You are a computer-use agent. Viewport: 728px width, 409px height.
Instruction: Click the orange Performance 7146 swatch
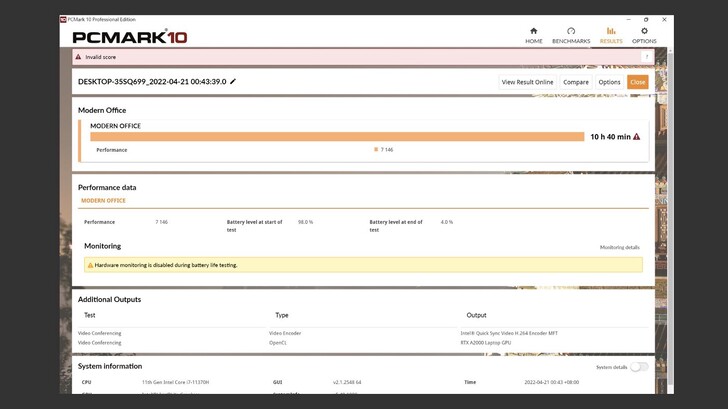pos(376,150)
